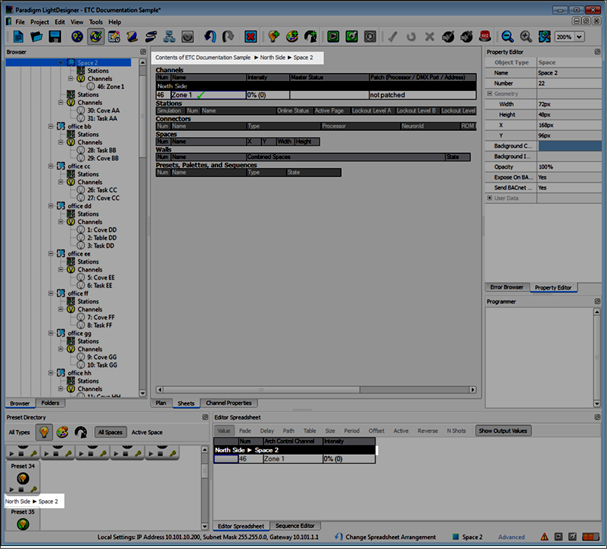Click the Undo arrow icon
This screenshot has height=554, width=607.
click(210, 37)
